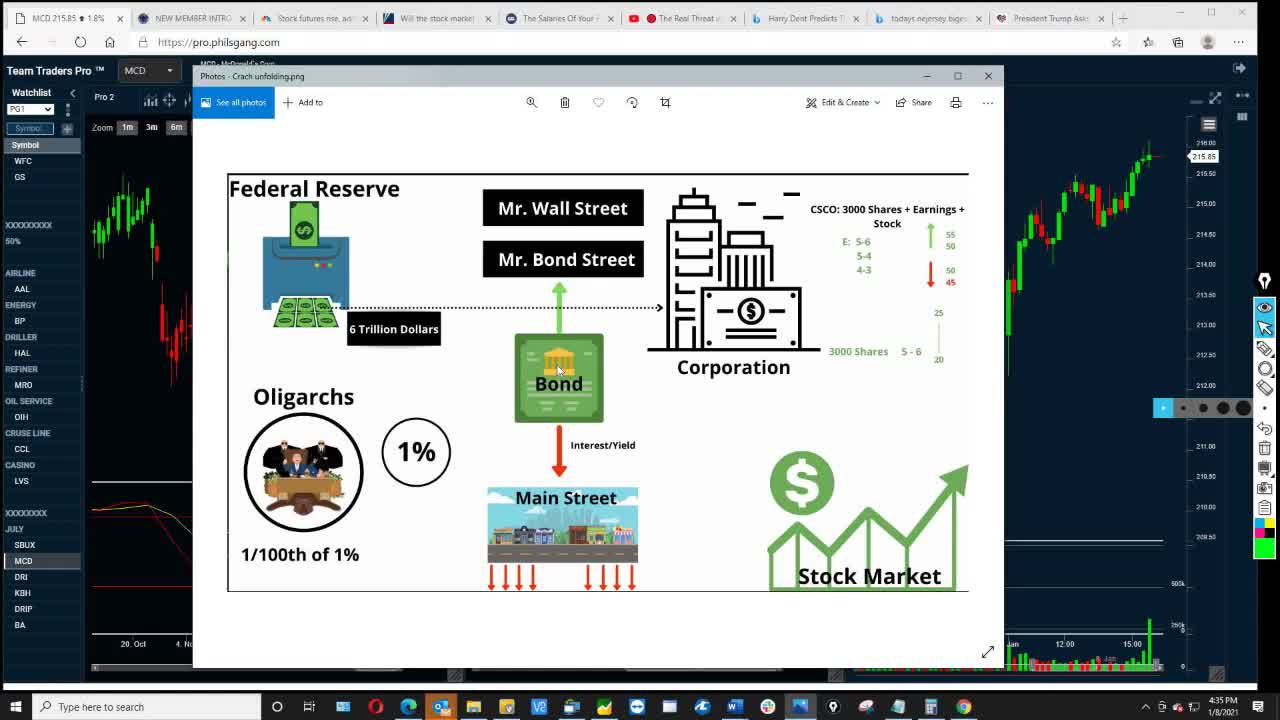Viewport: 1280px width, 720px height.
Task: Select the eraser annotation tool
Action: [1264, 388]
